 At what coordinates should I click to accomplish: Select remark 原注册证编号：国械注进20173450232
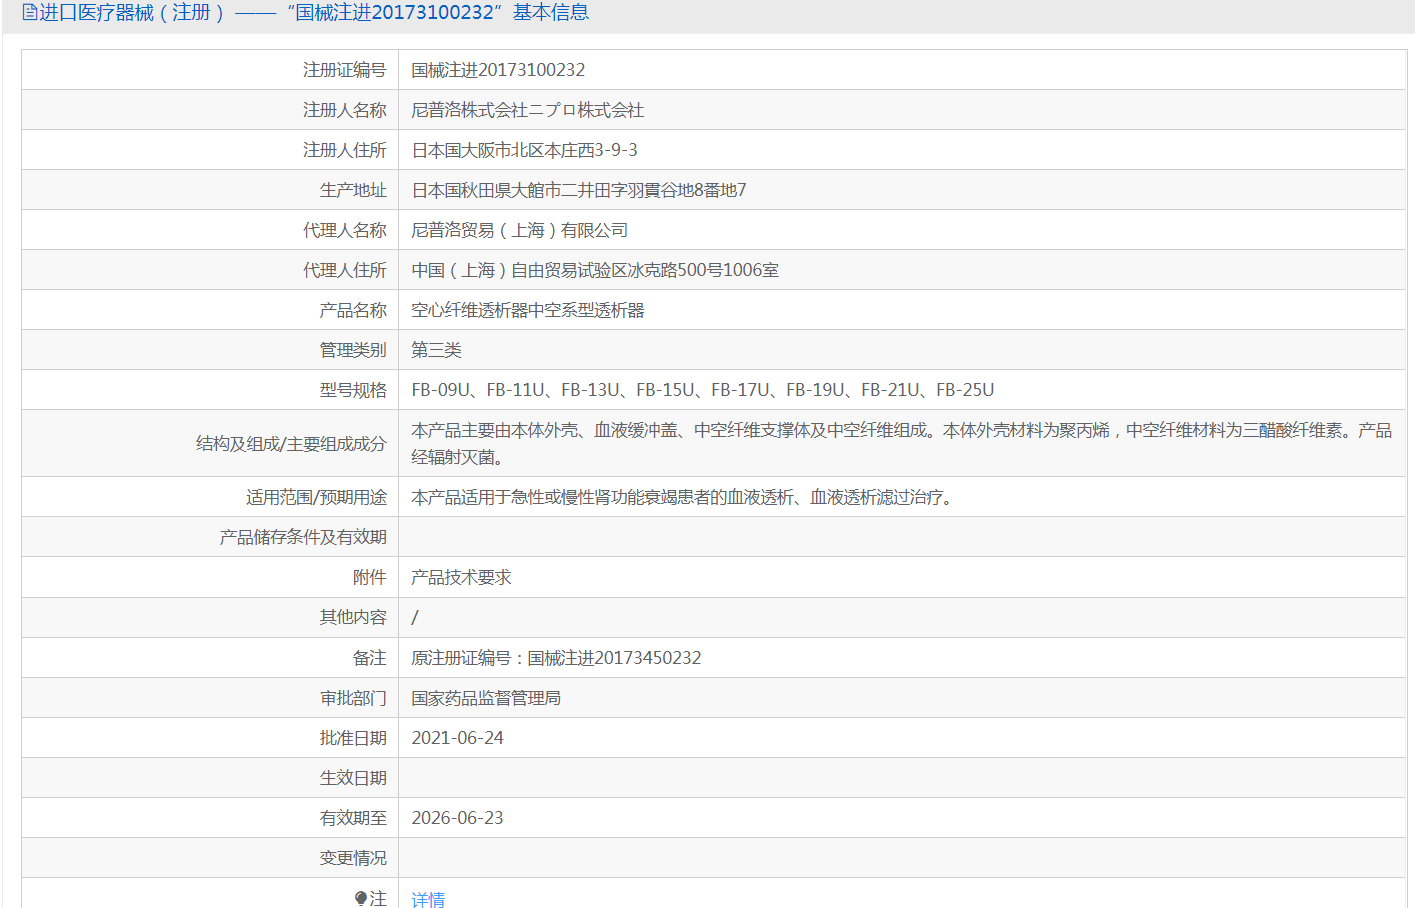click(556, 657)
